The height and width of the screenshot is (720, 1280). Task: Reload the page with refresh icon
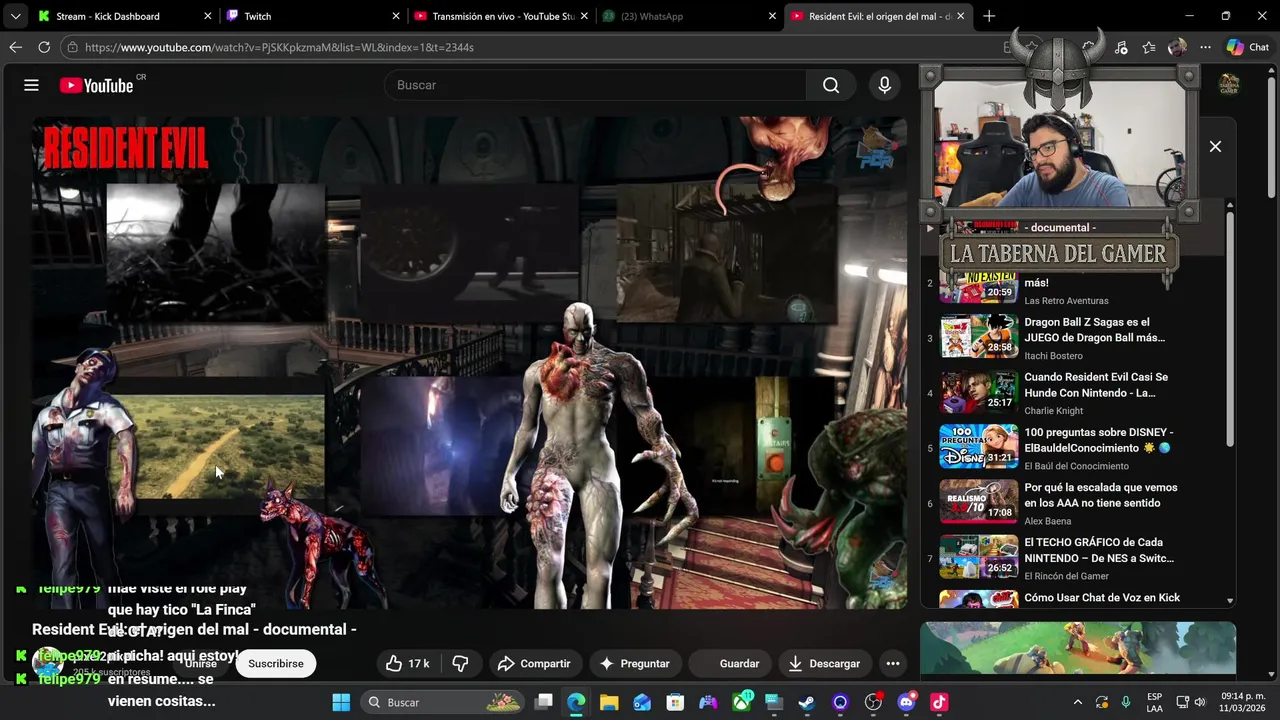(44, 47)
